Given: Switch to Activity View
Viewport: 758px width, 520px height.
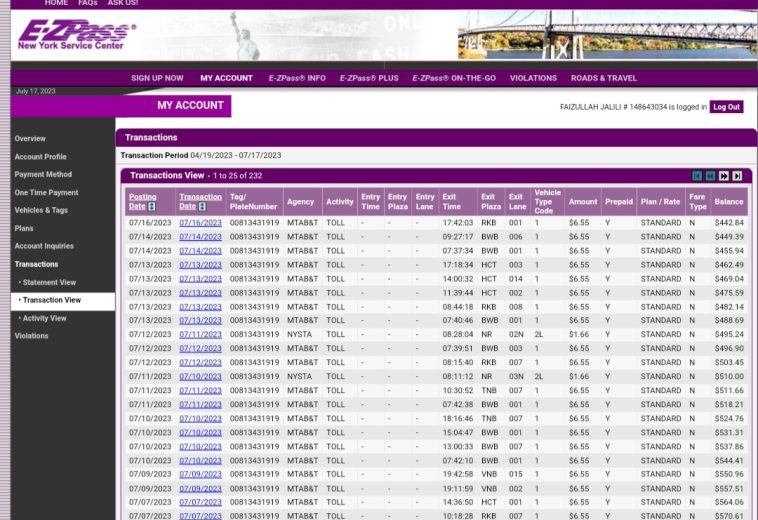Looking at the screenshot, I should (44, 318).
